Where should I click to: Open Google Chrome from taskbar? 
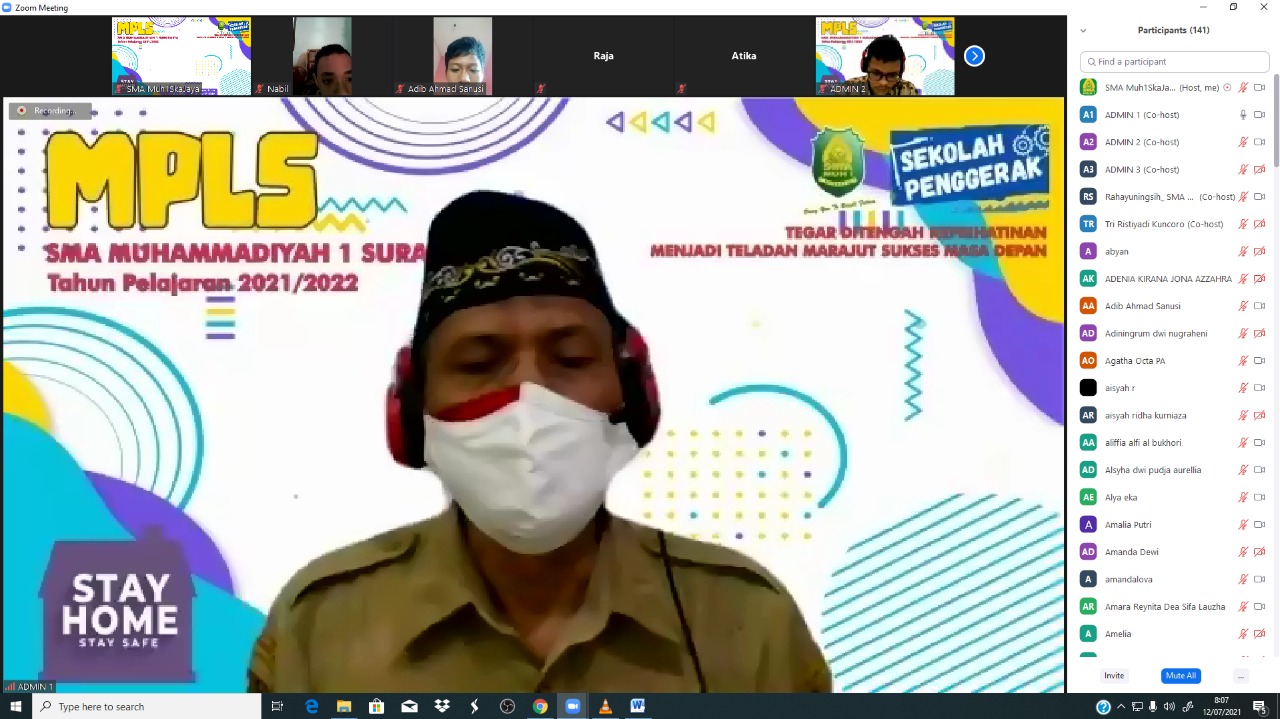(x=540, y=706)
